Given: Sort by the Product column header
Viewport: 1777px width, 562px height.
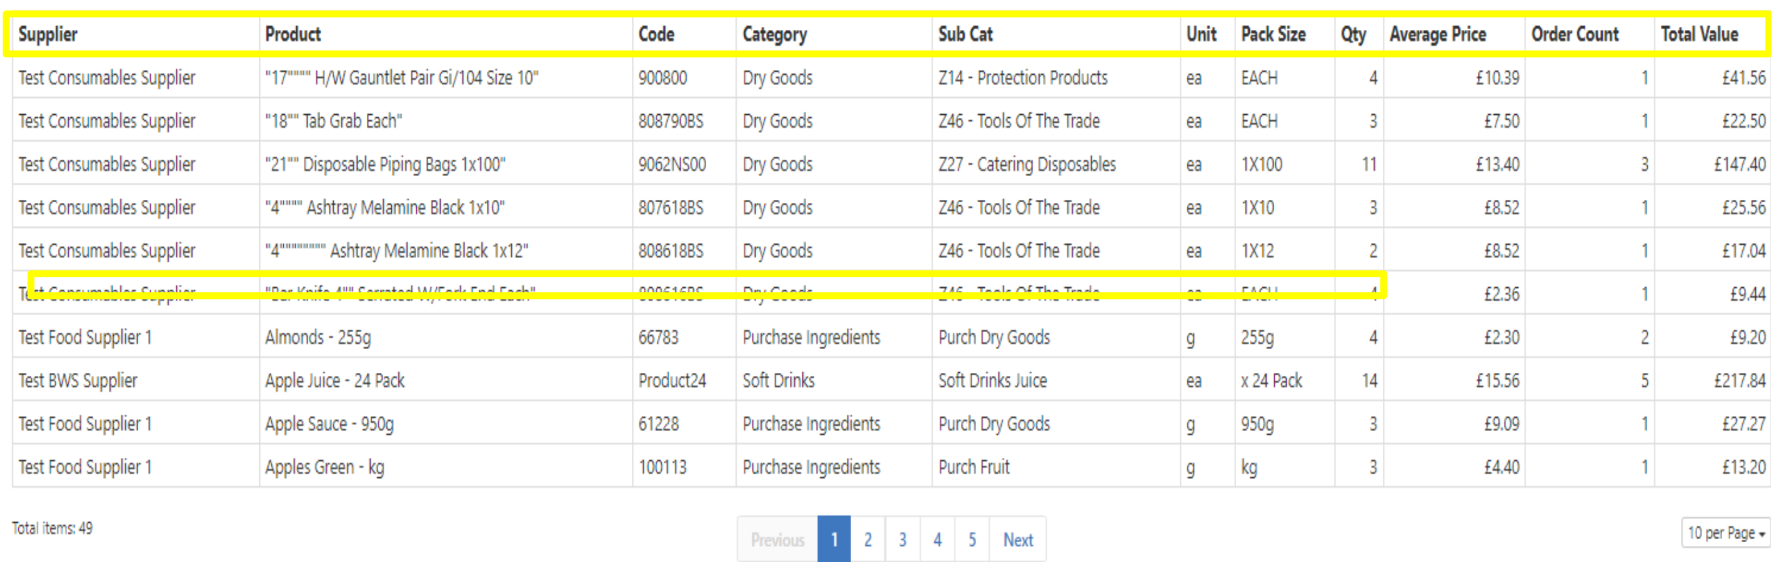Looking at the screenshot, I should pyautogui.click(x=293, y=34).
